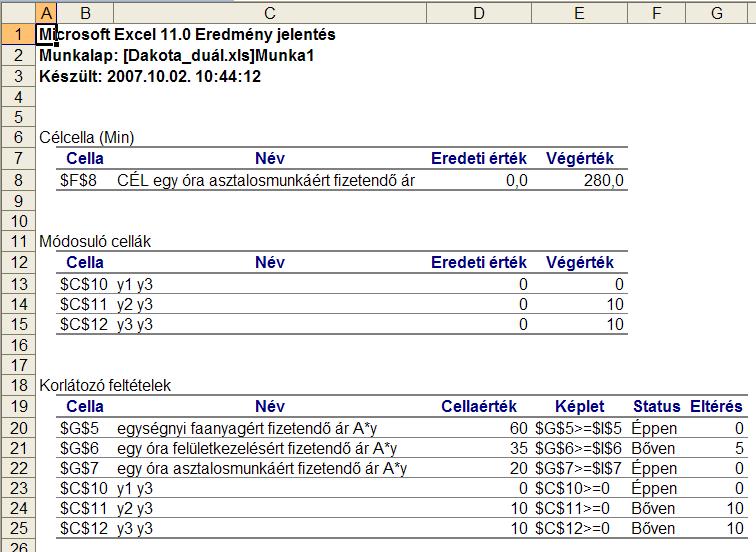756x552 pixels.
Task: Click 'CÉL egy óra asztalosmunkáért fizetendő ár'
Action: 266,181
